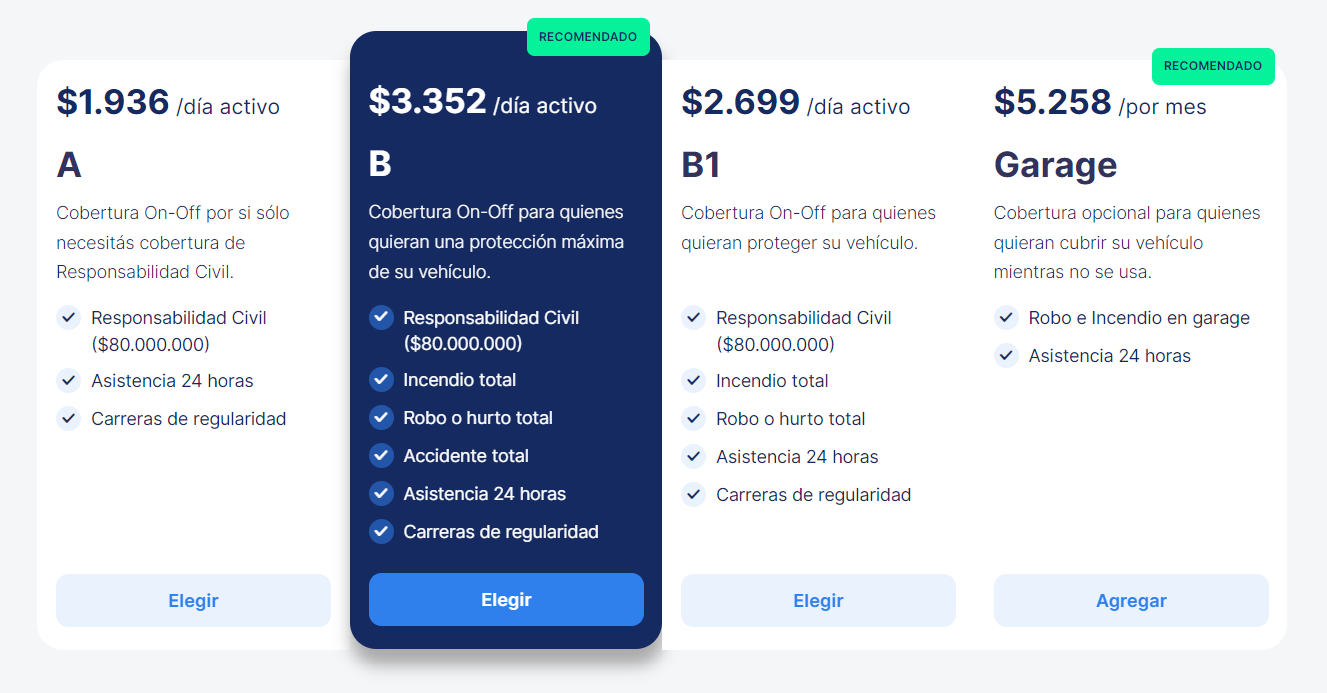Click the Garage plan title
The width and height of the screenshot is (1327, 693).
coord(1055,165)
